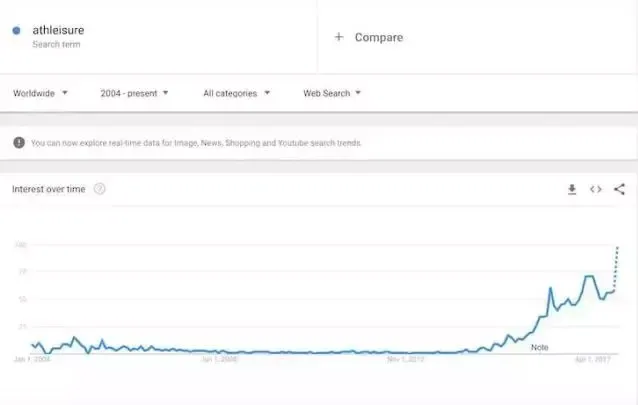Open help icon beside Interest over time
The image size is (638, 405).
pos(99,189)
